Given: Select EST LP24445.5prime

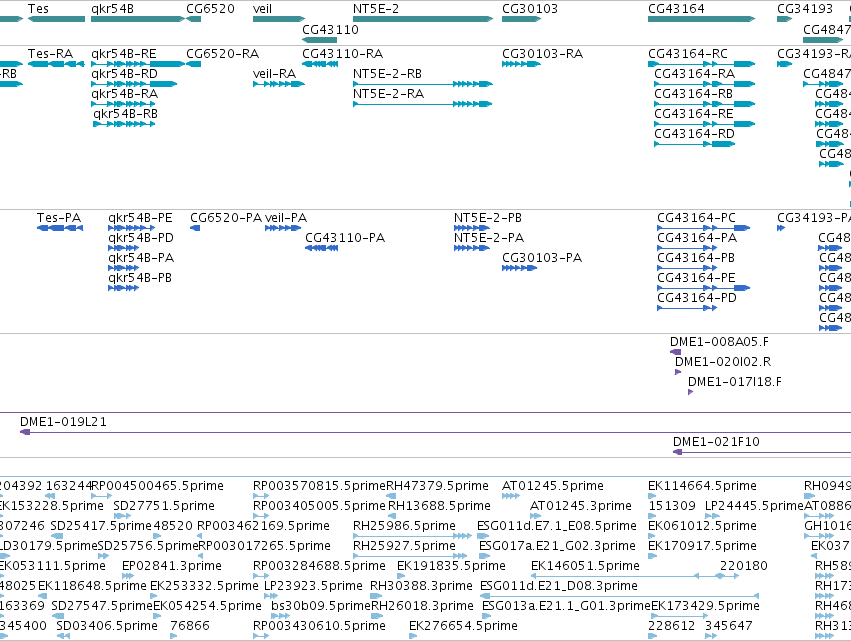Looking at the screenshot, I should (712, 516).
